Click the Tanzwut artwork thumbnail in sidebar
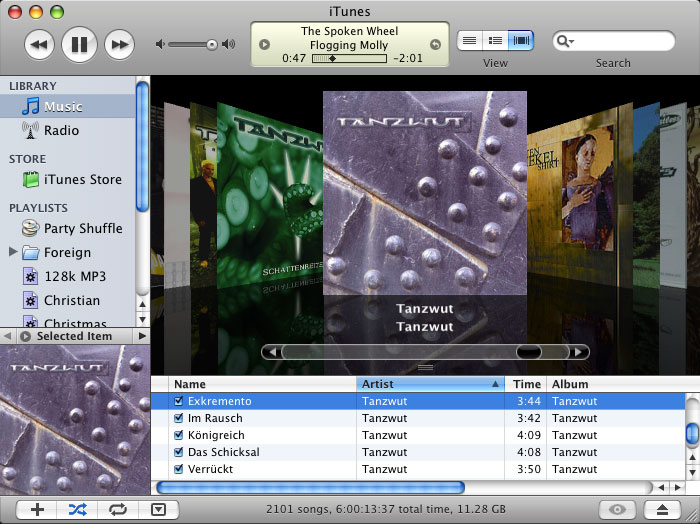Screen dimensions: 700x524 click(x=75, y=420)
